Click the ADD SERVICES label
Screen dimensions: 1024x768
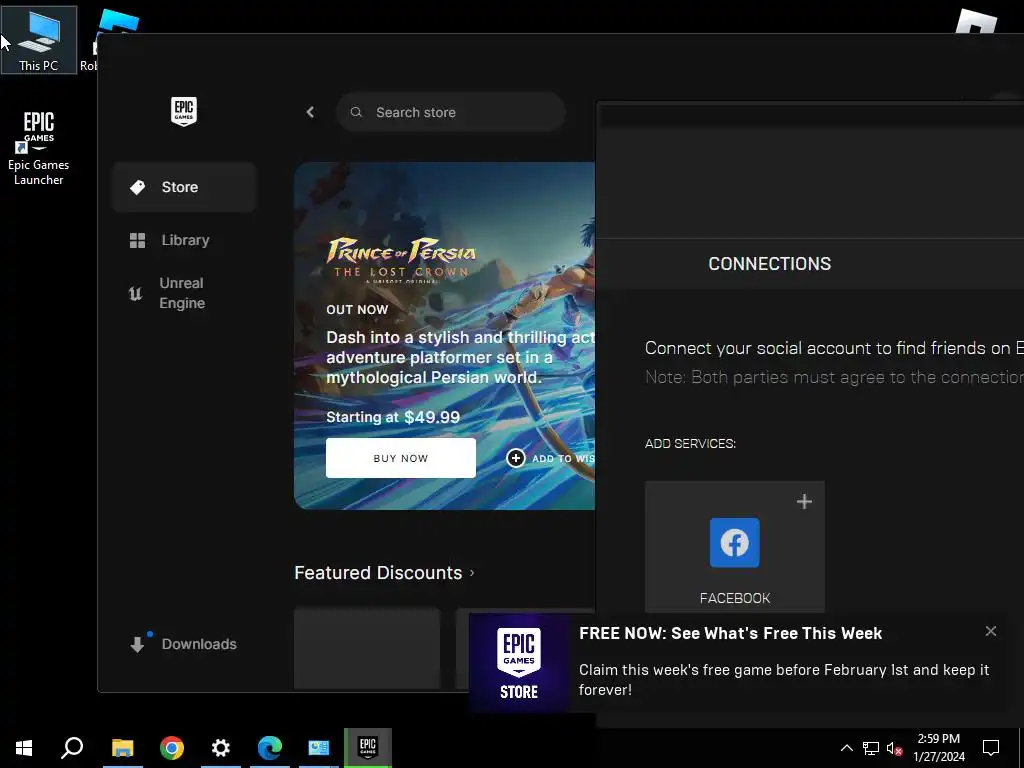coord(690,444)
